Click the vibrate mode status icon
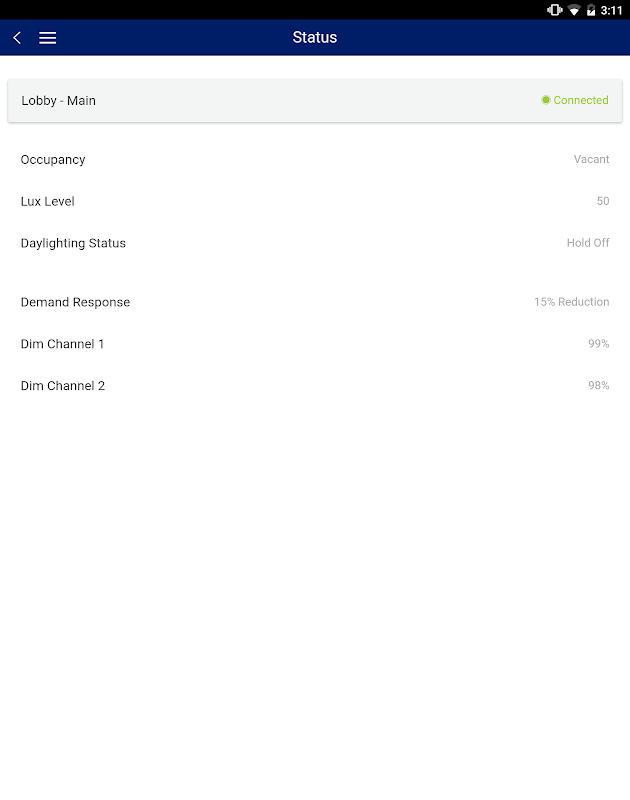The height and width of the screenshot is (800, 630). click(555, 10)
